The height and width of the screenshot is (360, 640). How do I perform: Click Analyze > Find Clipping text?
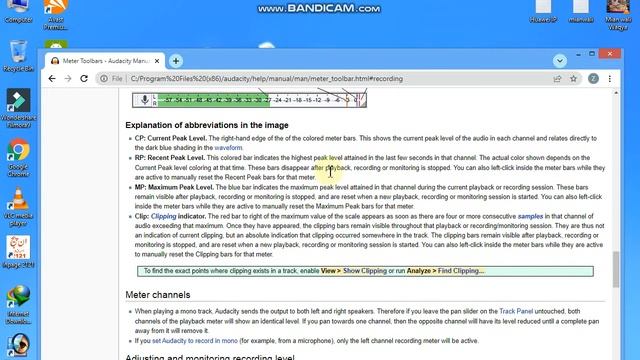pyautogui.click(x=445, y=271)
